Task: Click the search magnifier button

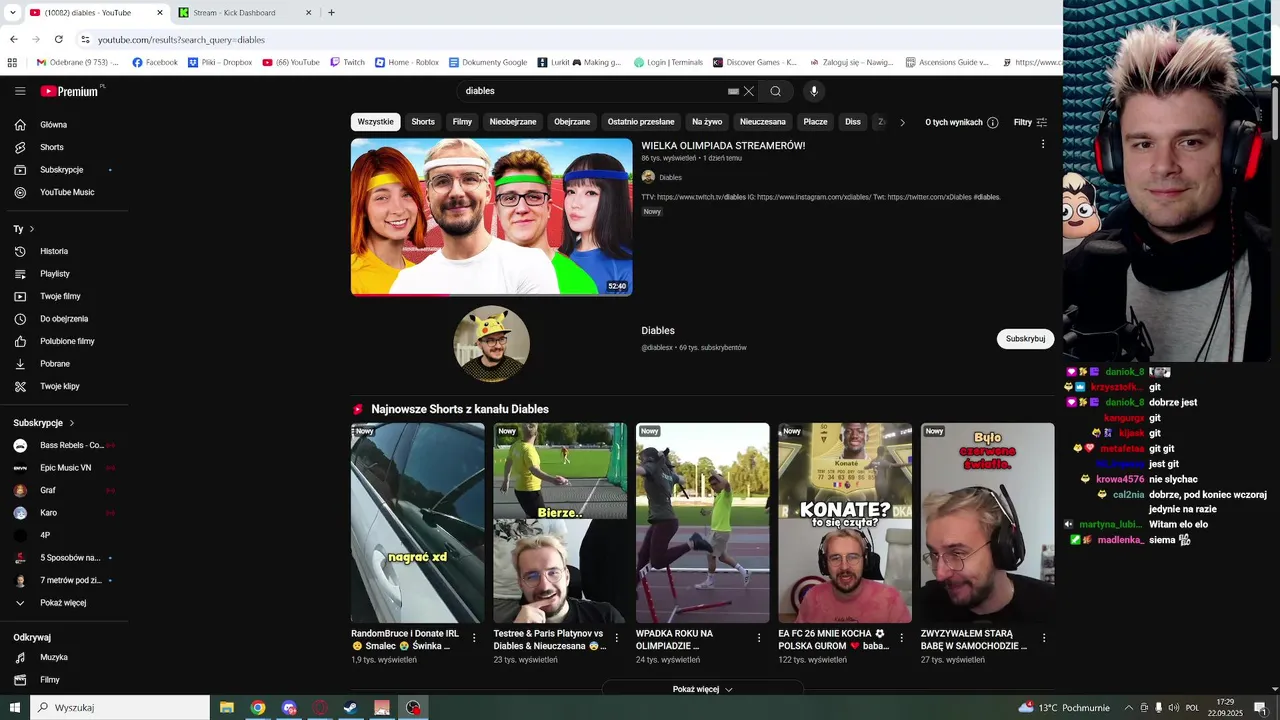Action: 775,91
